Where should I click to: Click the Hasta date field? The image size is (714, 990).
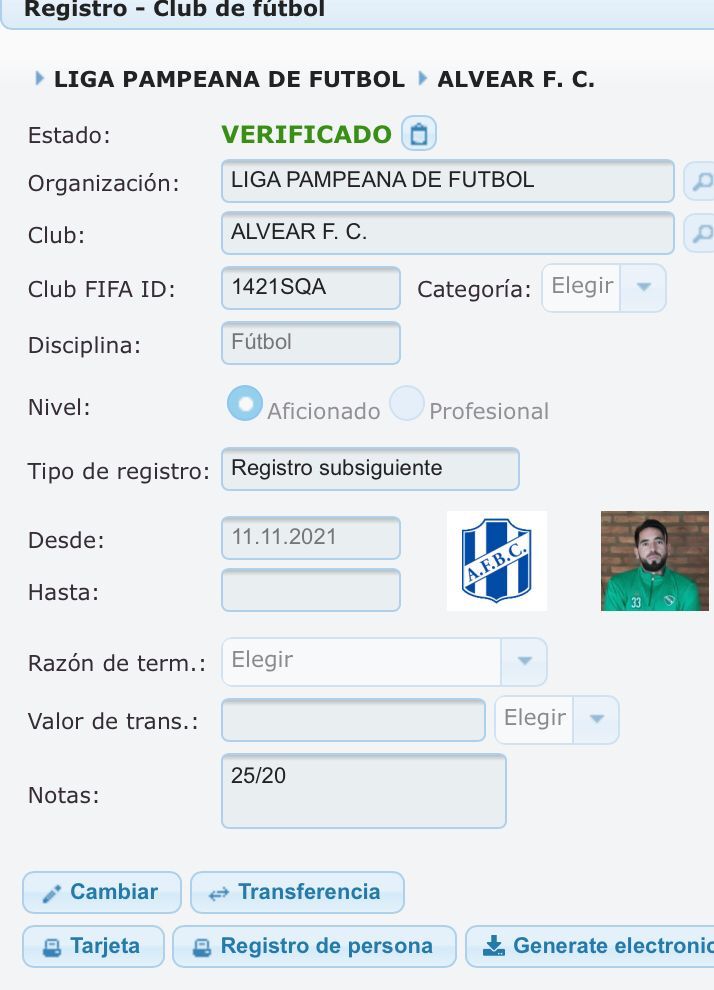[311, 590]
